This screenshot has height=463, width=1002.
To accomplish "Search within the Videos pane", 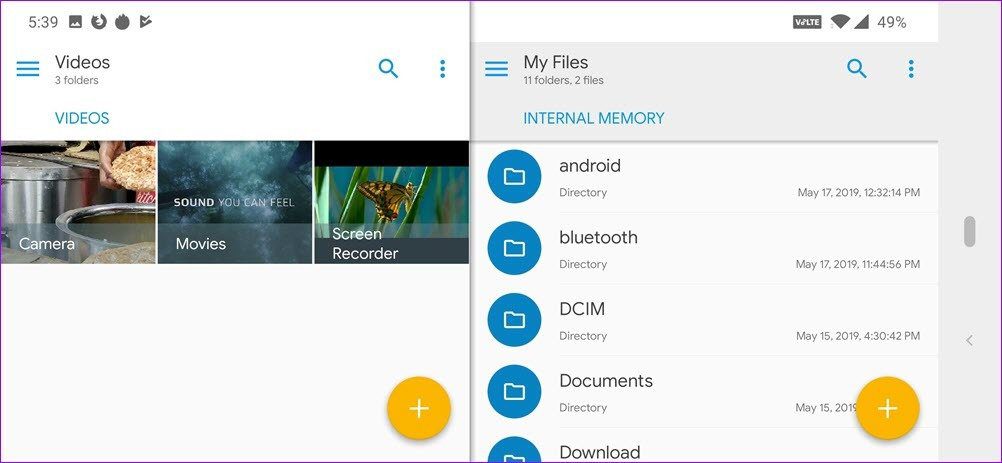I will [389, 68].
